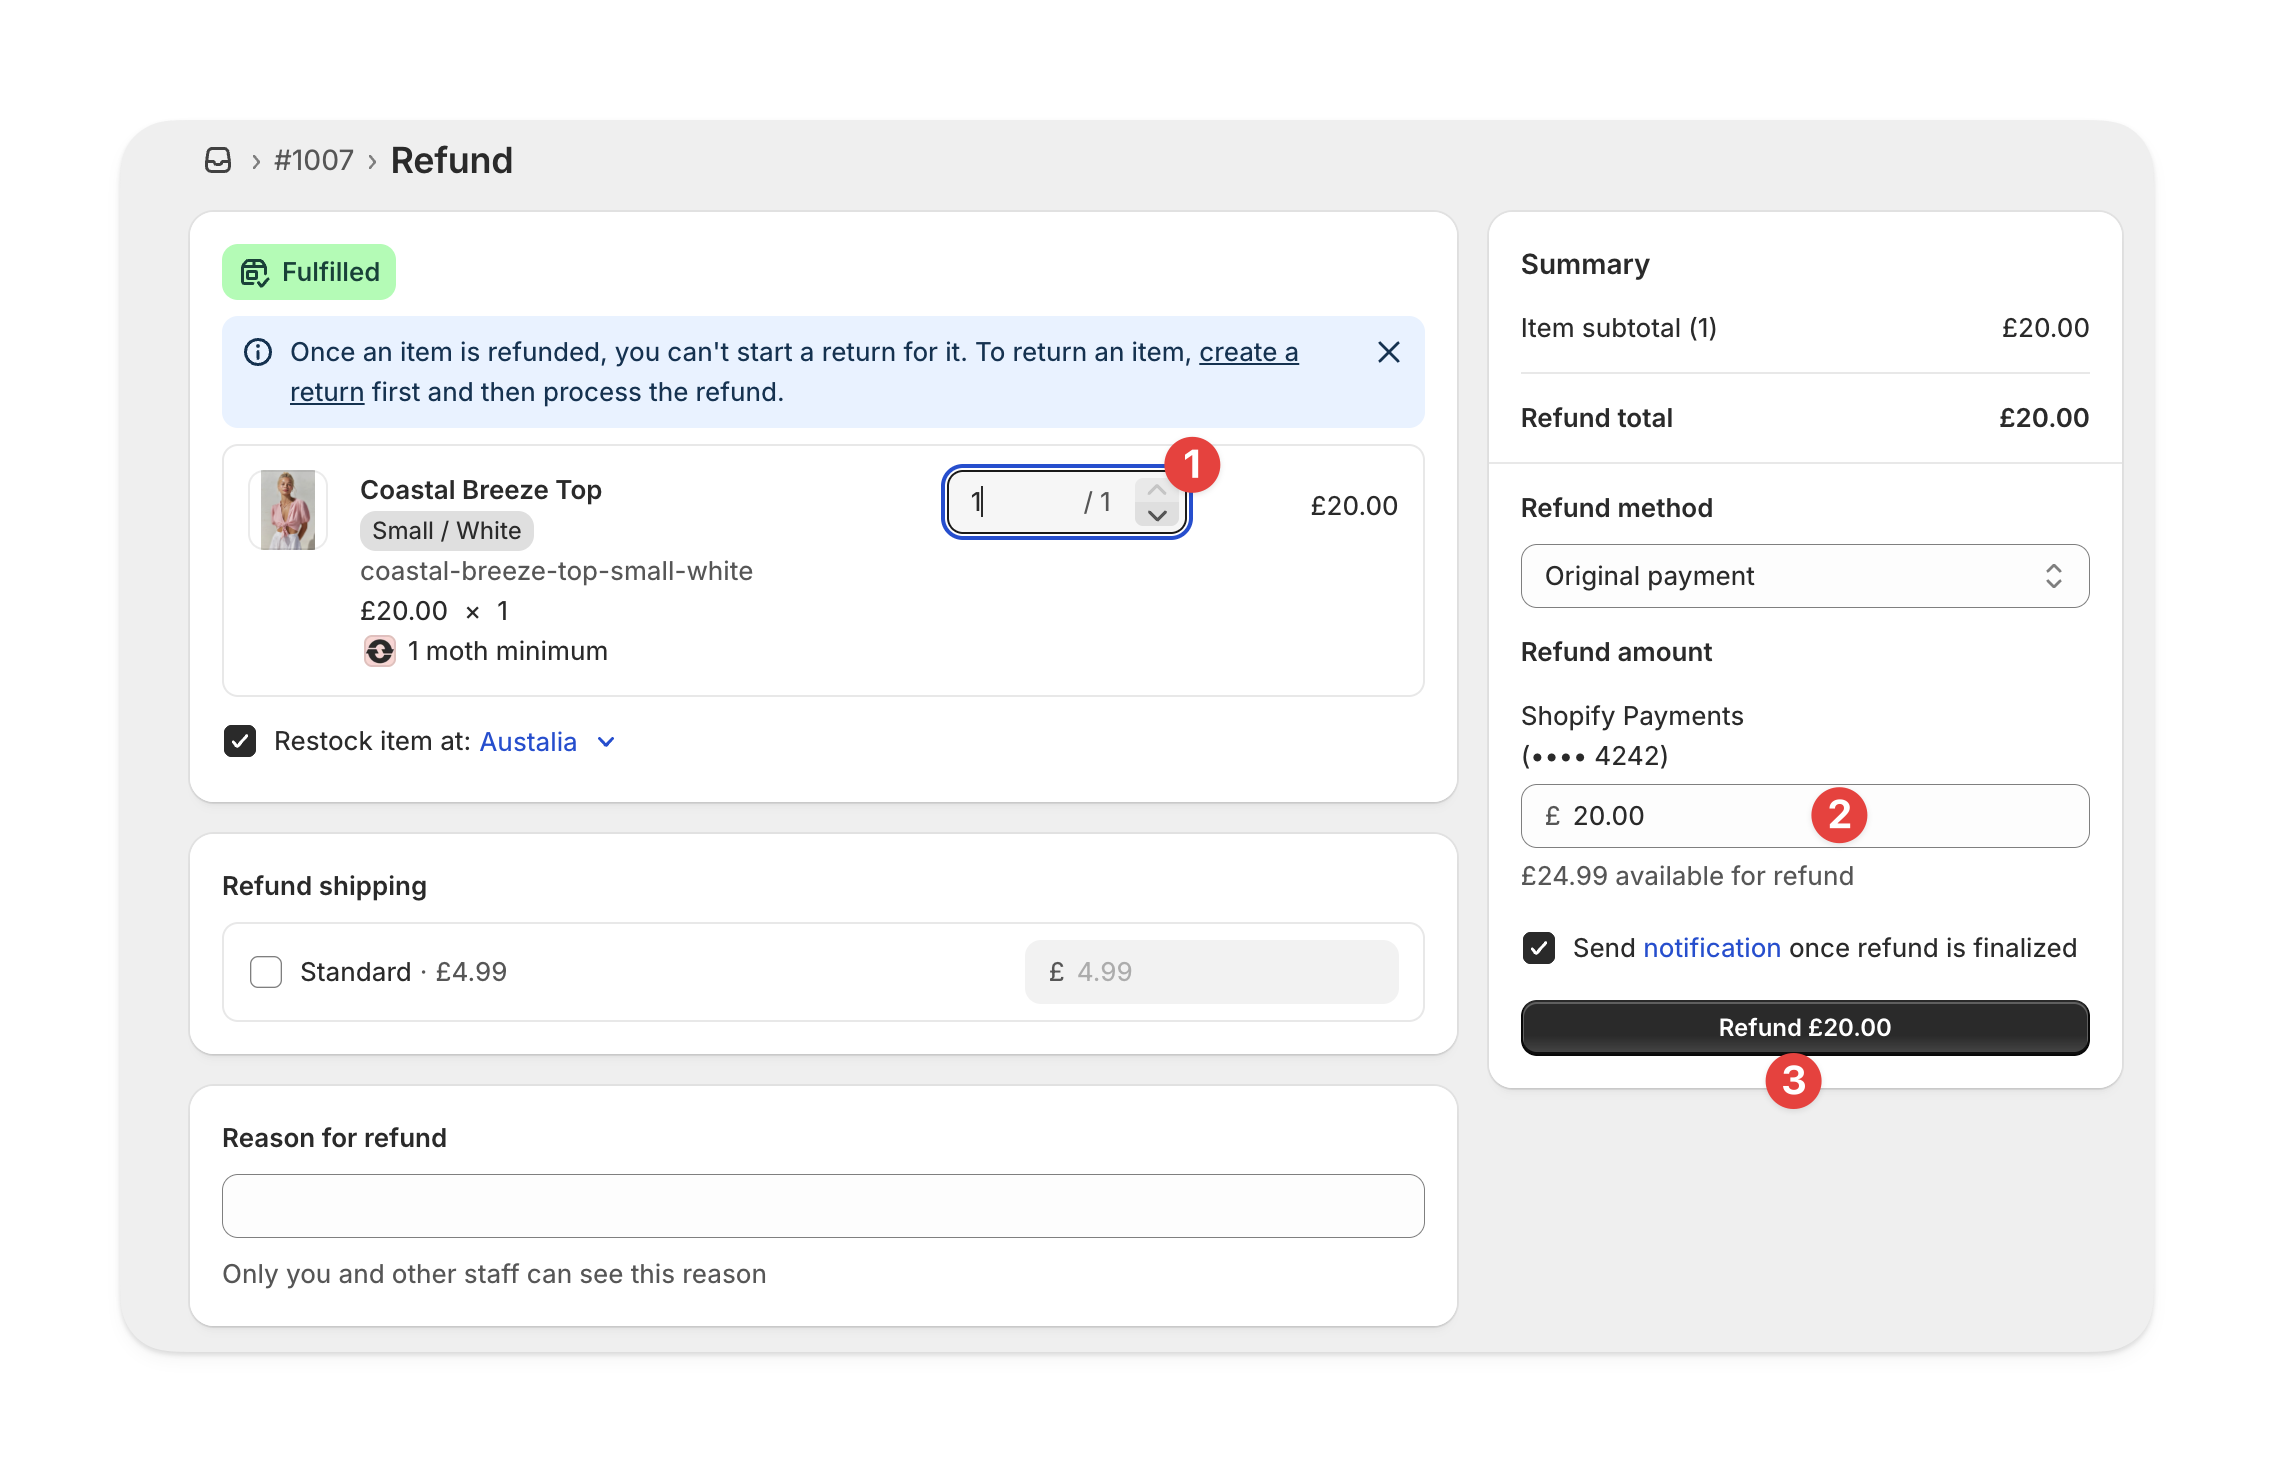Click the info circle icon in banner

pyautogui.click(x=258, y=352)
